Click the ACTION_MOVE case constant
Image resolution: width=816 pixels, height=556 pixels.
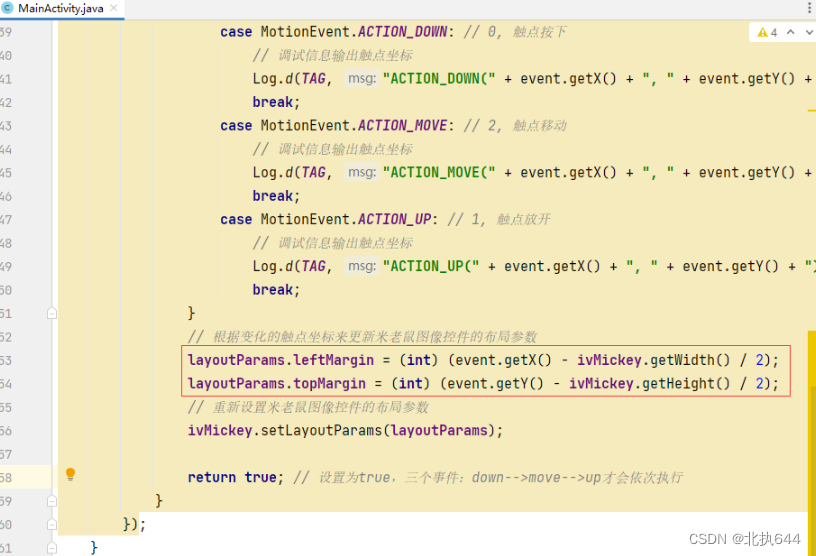coord(402,125)
